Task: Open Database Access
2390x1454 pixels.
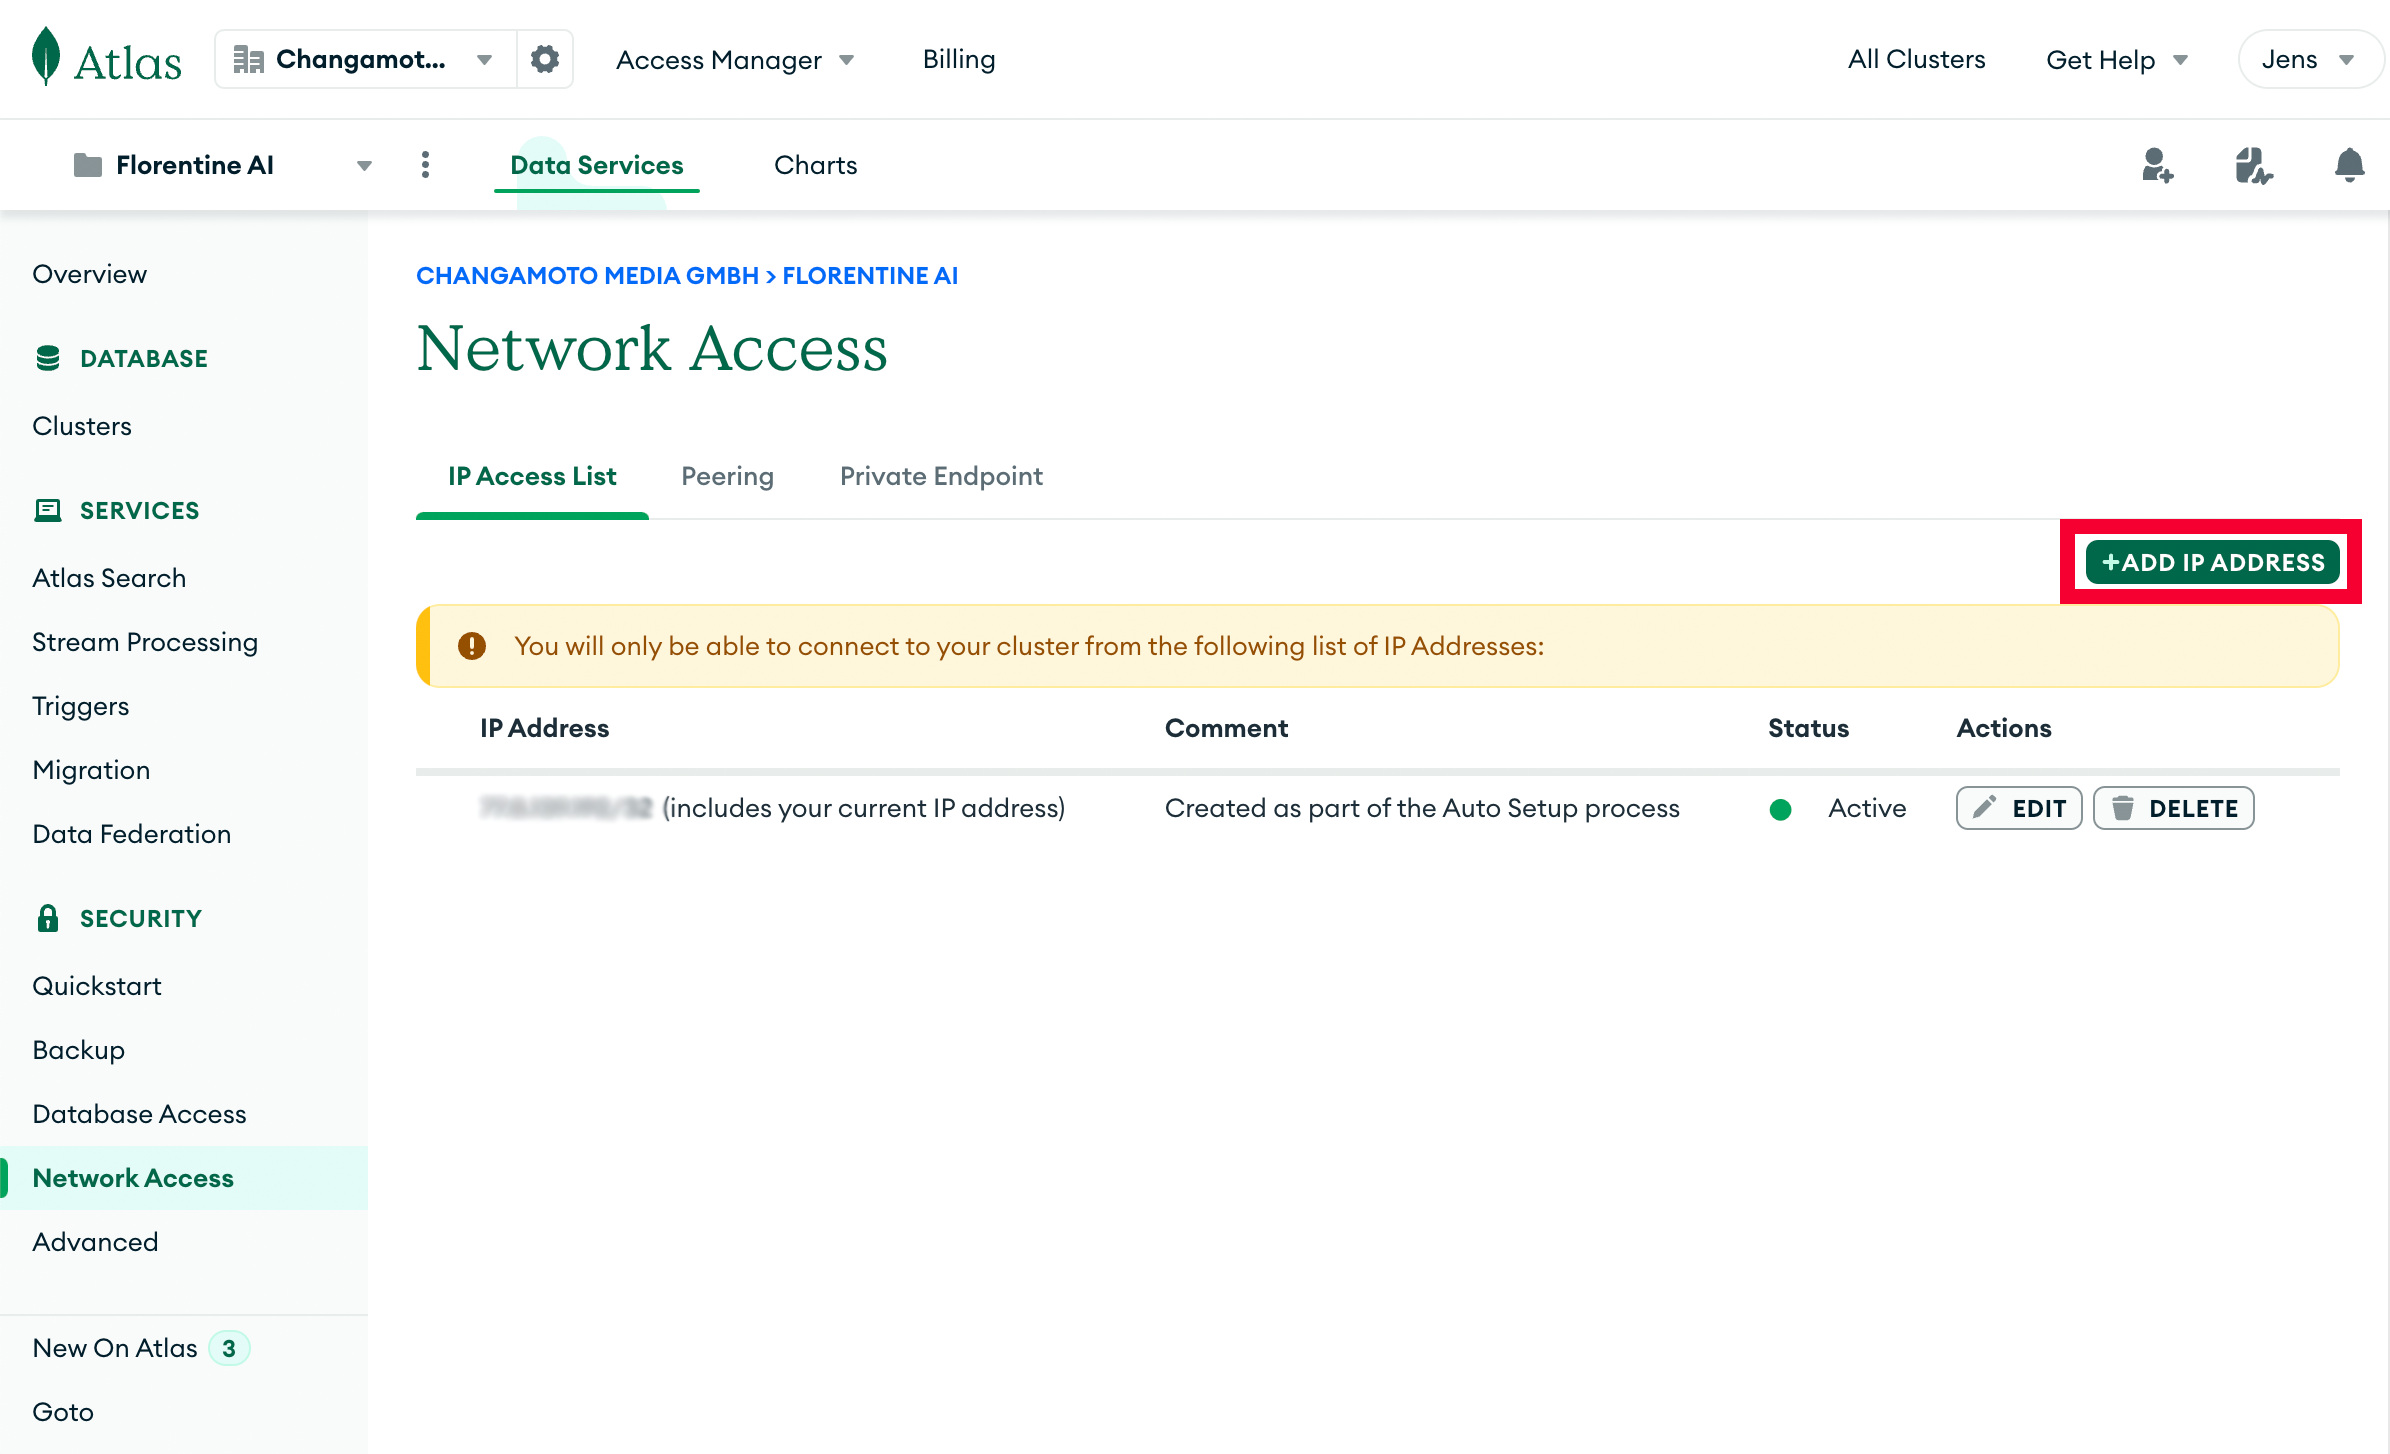Action: tap(139, 1114)
